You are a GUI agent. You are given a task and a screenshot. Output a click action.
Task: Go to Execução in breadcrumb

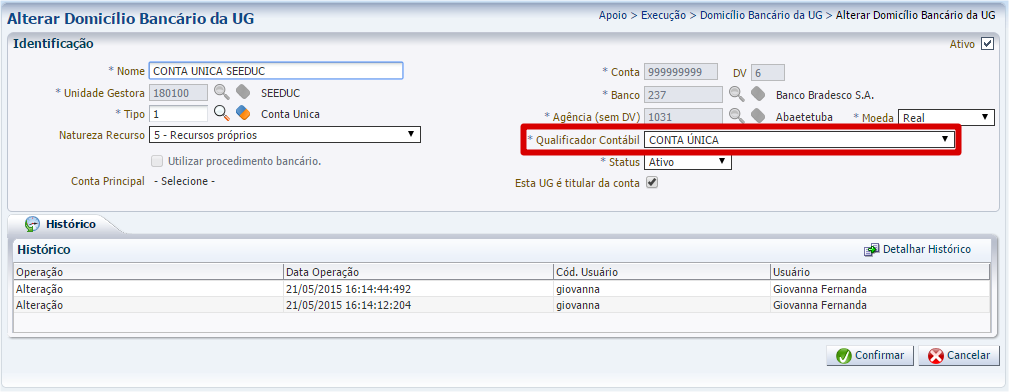[x=663, y=15]
